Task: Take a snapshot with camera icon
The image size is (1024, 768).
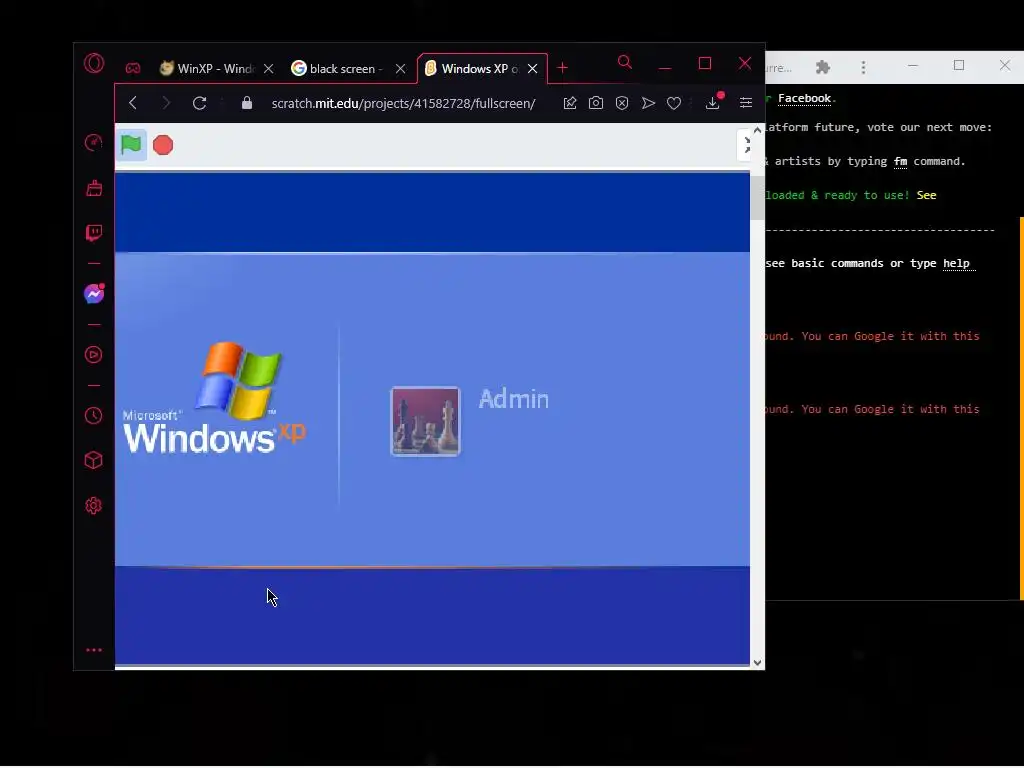Action: (x=596, y=103)
